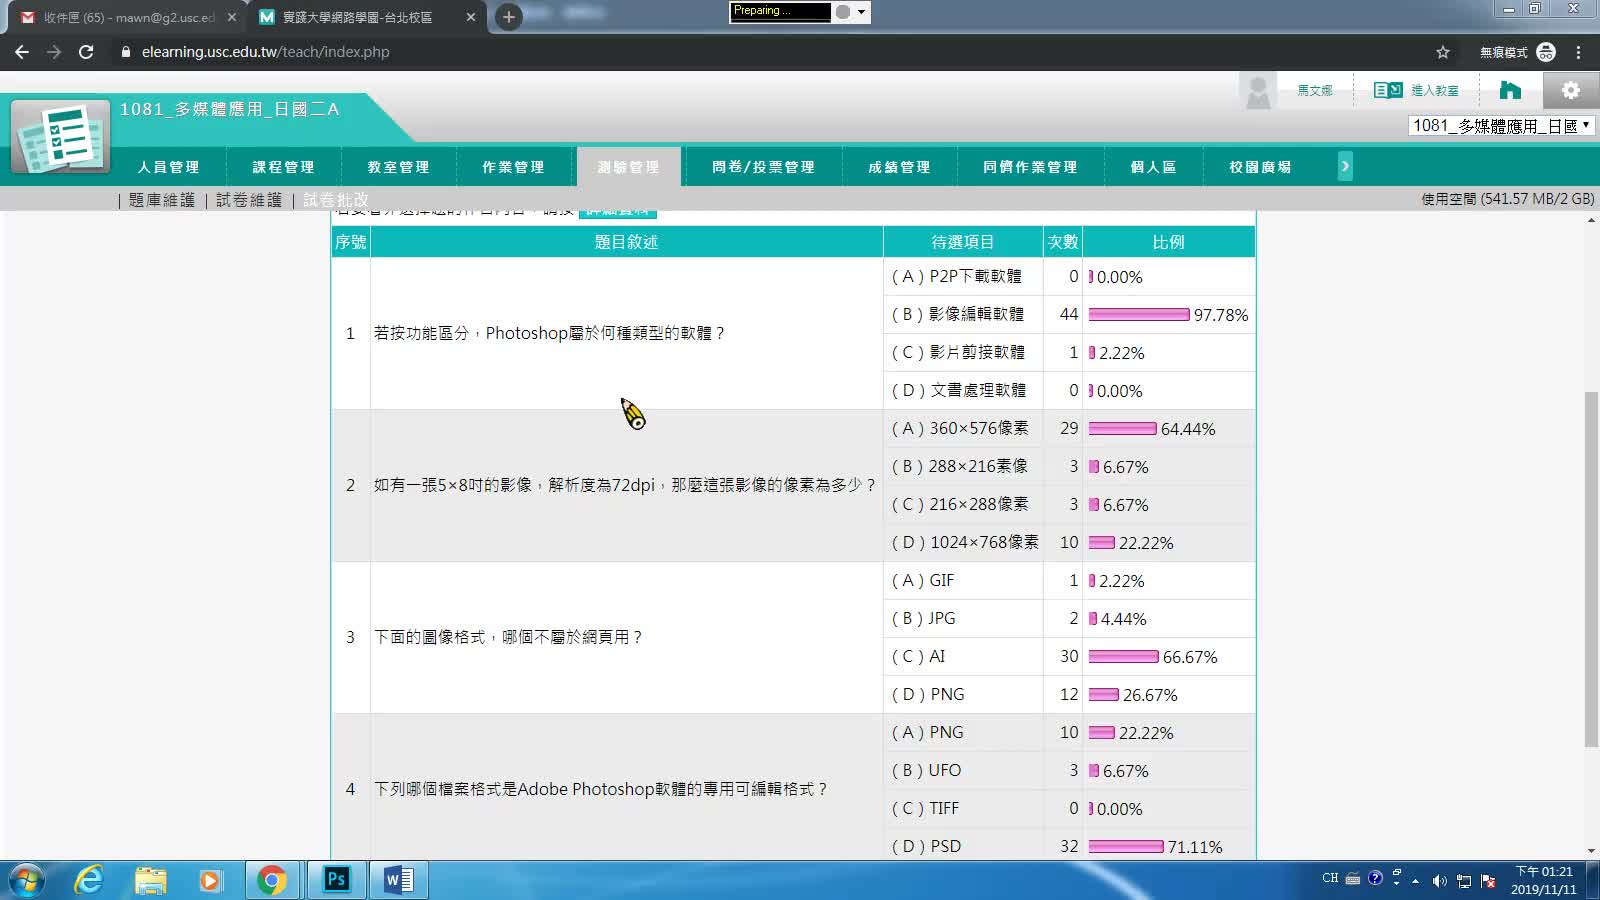This screenshot has width=1600, height=900.
Task: Click the CH language indicator in the tray
Action: pyautogui.click(x=1330, y=878)
